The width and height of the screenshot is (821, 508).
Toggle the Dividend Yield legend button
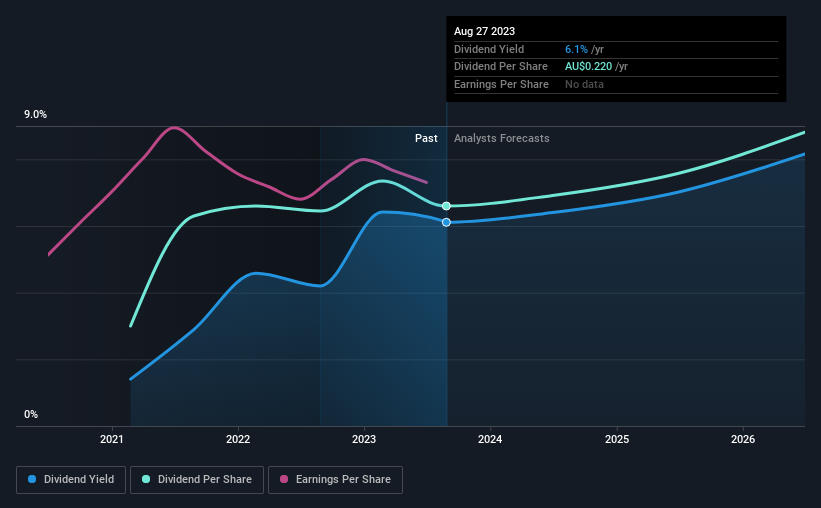point(71,480)
